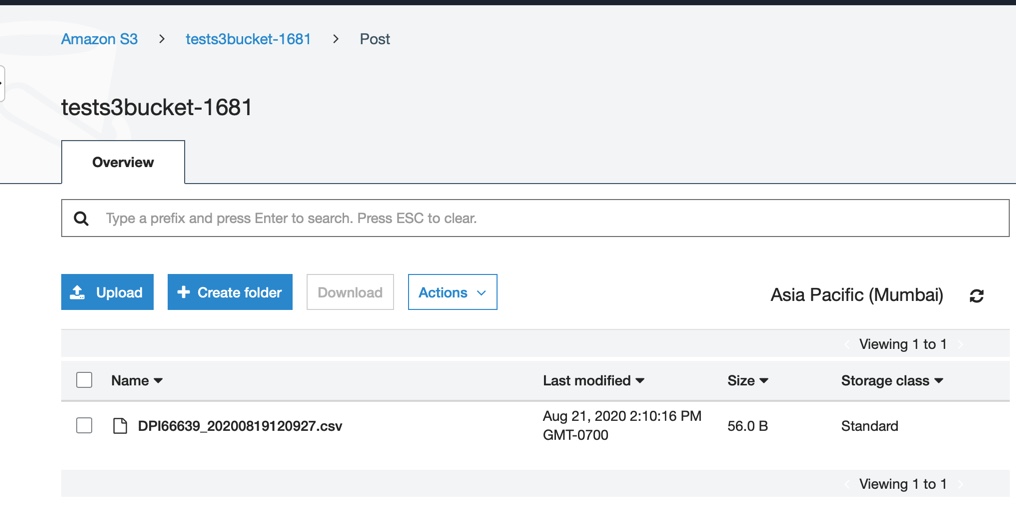This screenshot has width=1016, height=516.
Task: Click the lower Viewing 1 to 1 text
Action: tap(903, 484)
